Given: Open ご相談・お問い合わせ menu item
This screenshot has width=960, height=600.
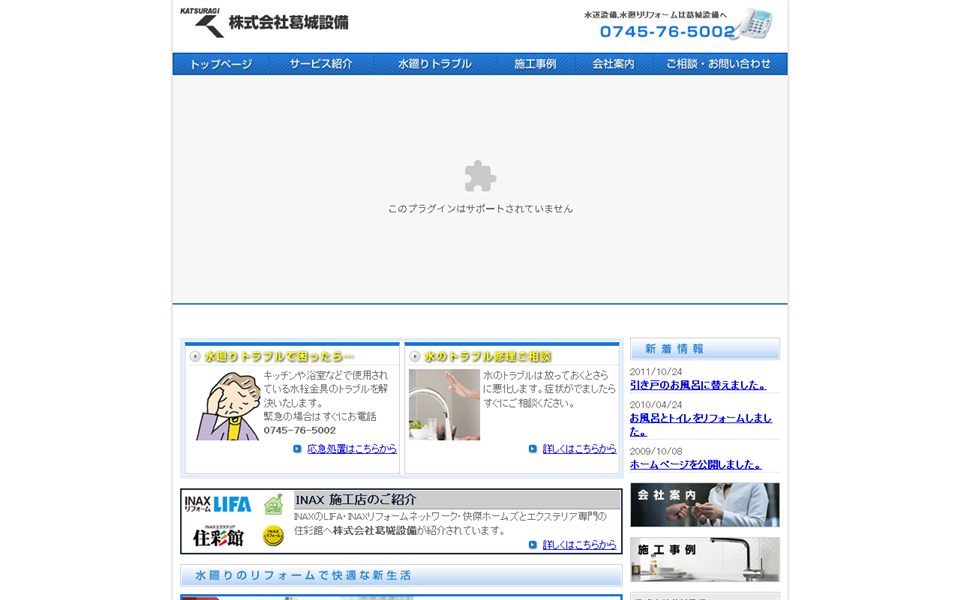Looking at the screenshot, I should 718,64.
